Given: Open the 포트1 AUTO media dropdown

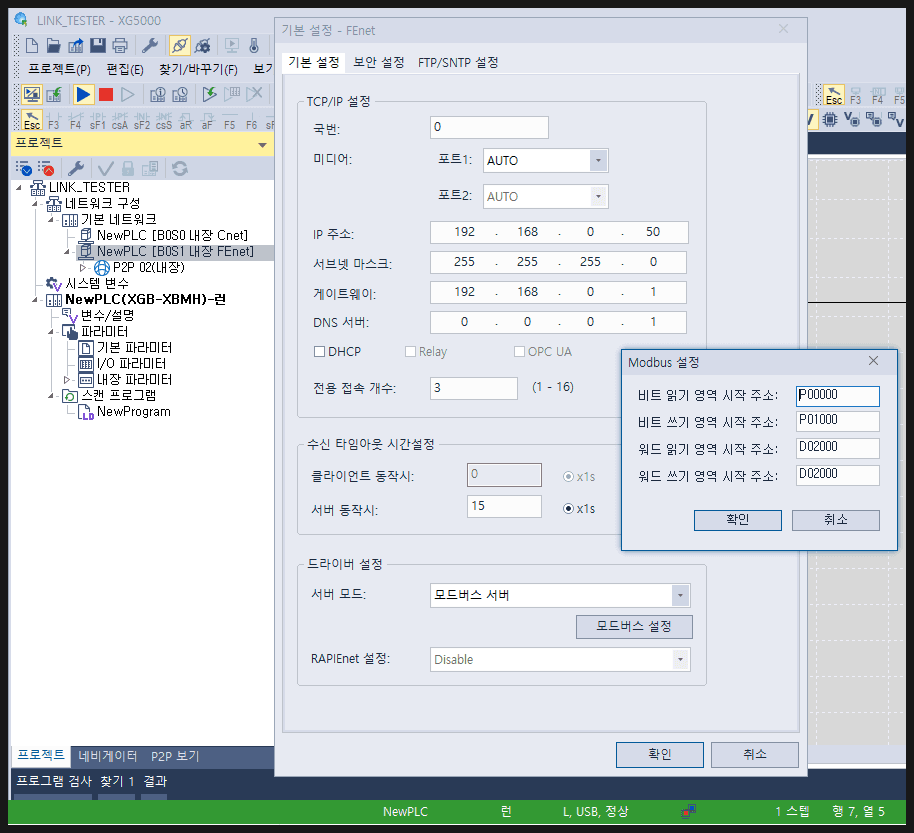Looking at the screenshot, I should [x=598, y=160].
